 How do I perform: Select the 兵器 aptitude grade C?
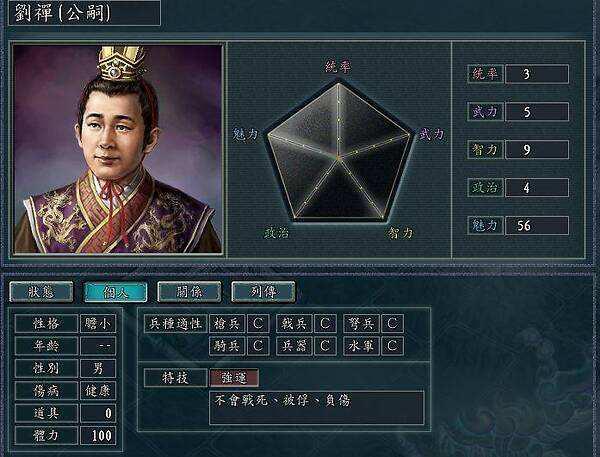click(325, 346)
